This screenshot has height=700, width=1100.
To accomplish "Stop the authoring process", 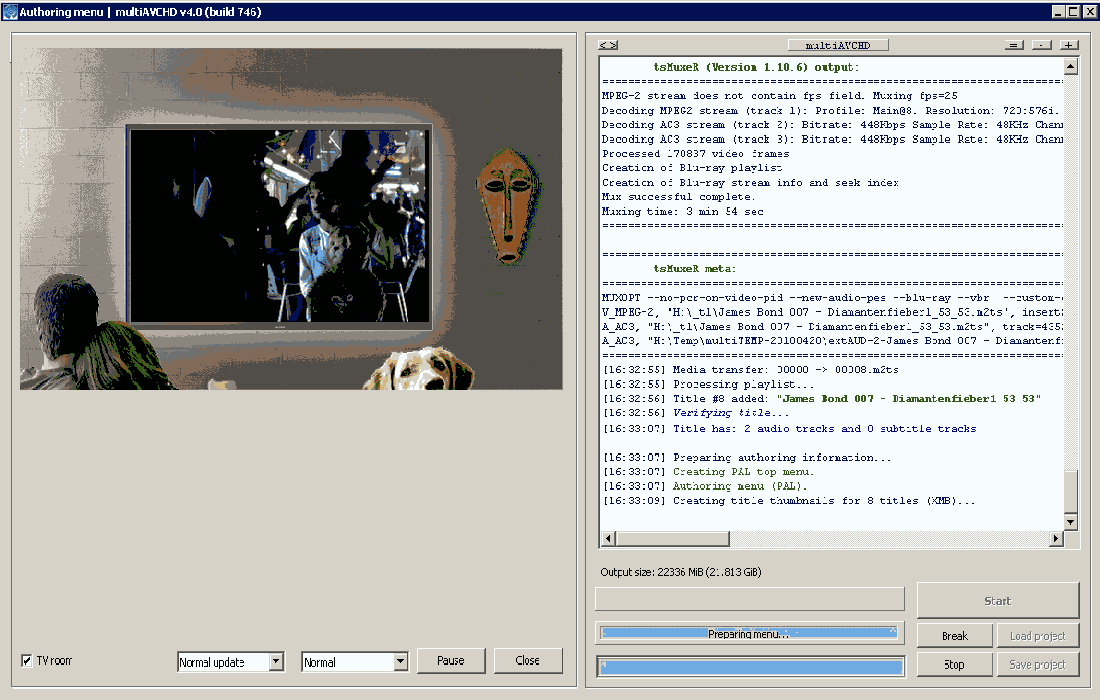I will tap(954, 664).
